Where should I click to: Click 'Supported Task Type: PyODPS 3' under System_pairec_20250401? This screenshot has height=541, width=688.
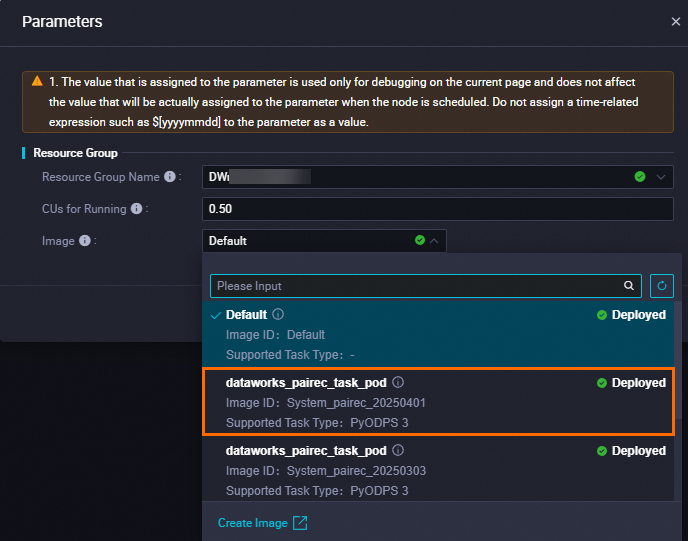coord(317,423)
